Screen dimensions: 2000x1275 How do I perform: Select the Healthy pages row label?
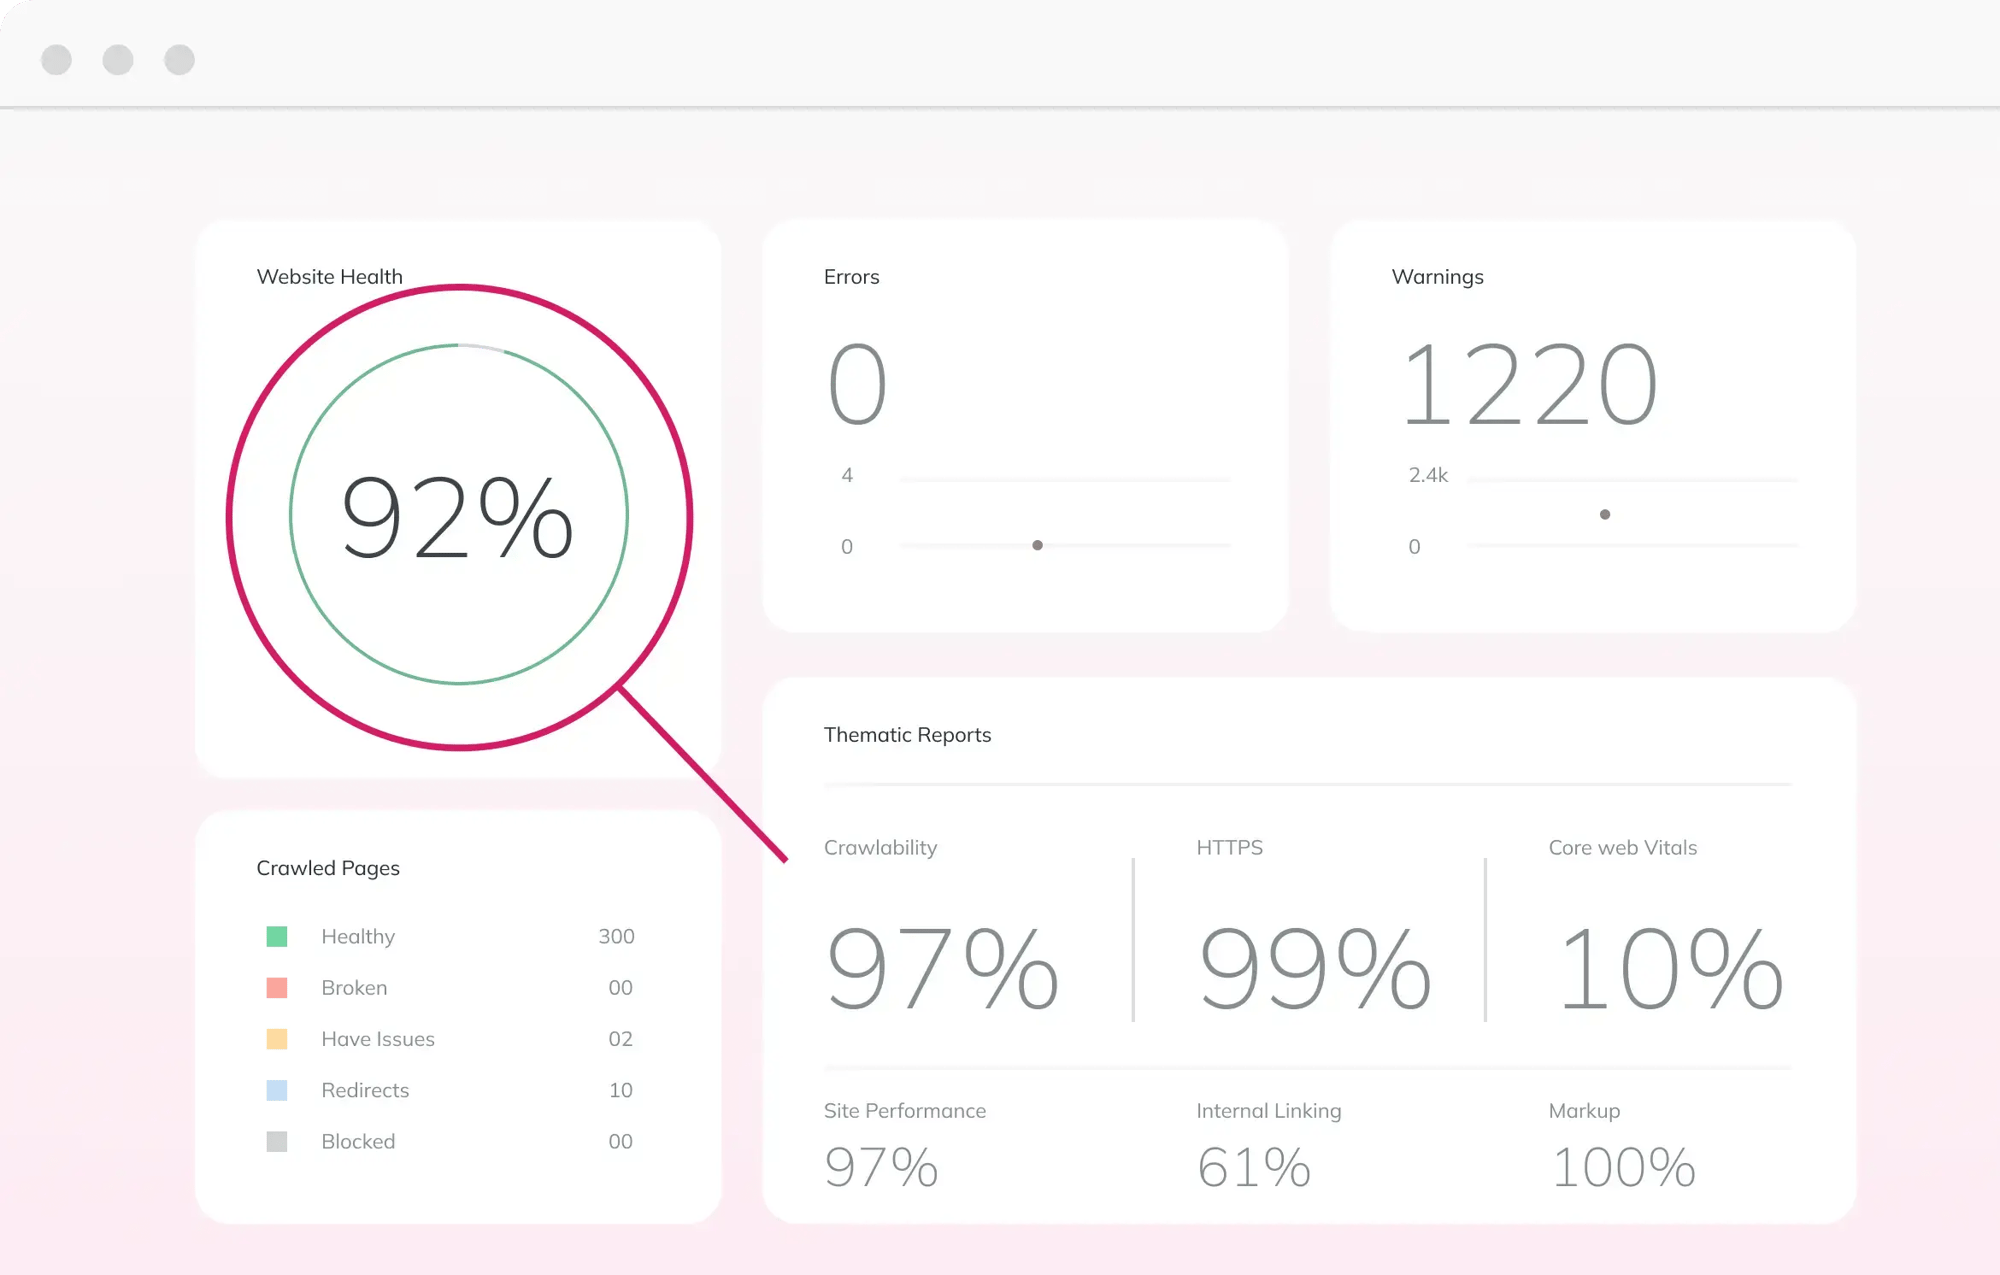tap(358, 936)
